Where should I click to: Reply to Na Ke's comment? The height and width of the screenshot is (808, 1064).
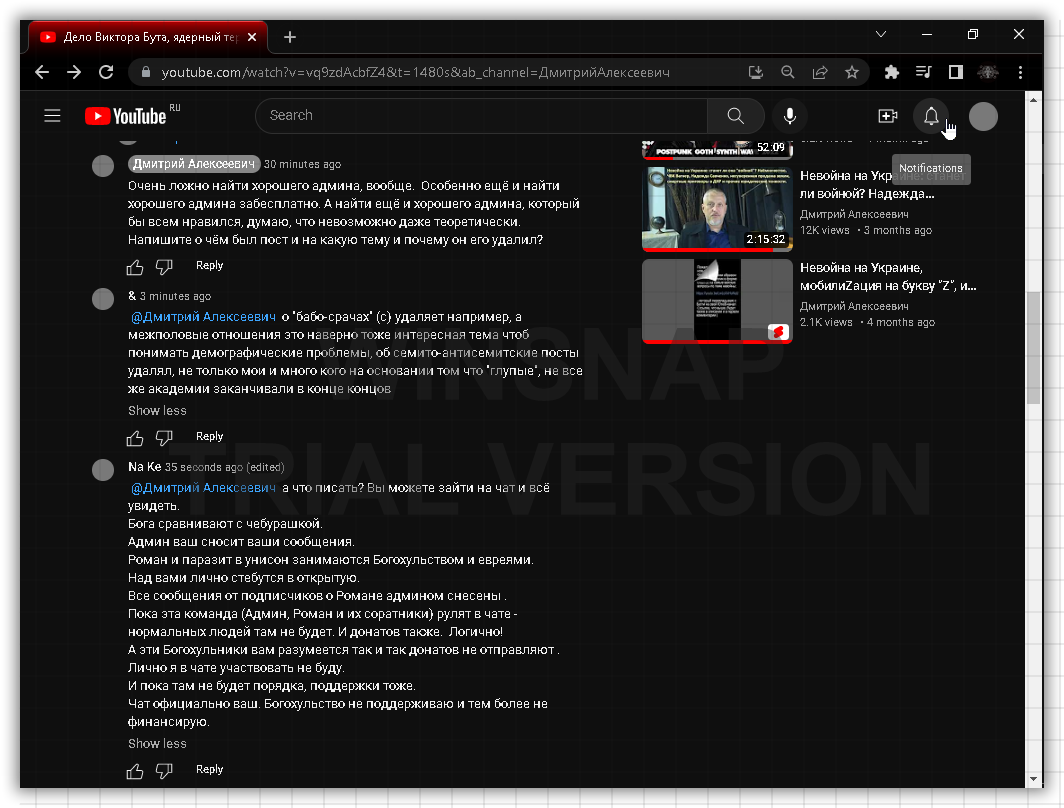click(x=209, y=769)
